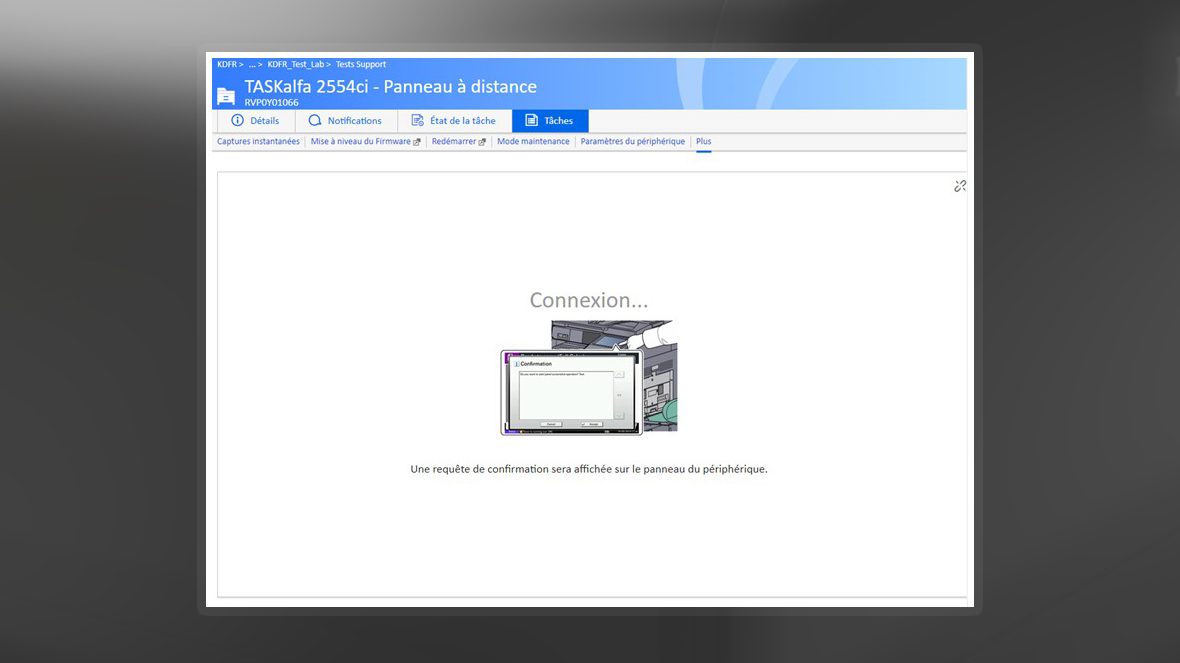The image size is (1180, 663).
Task: Click the Tâches document icon
Action: pos(531,121)
